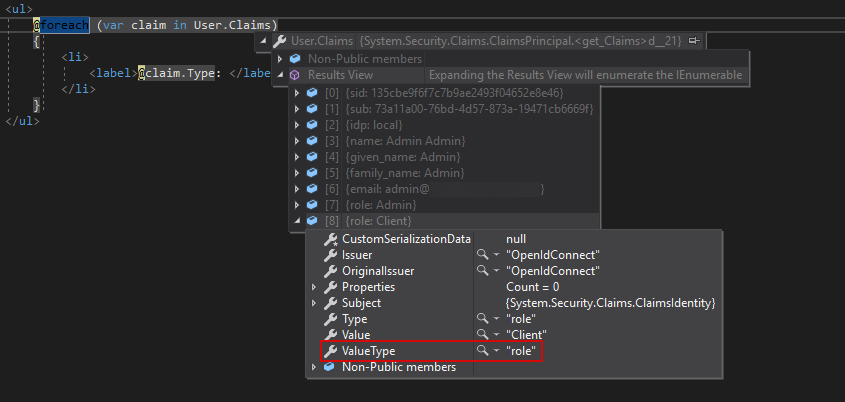Open text visualizer for Issuer value
Image resolution: width=845 pixels, height=402 pixels.
[482, 255]
